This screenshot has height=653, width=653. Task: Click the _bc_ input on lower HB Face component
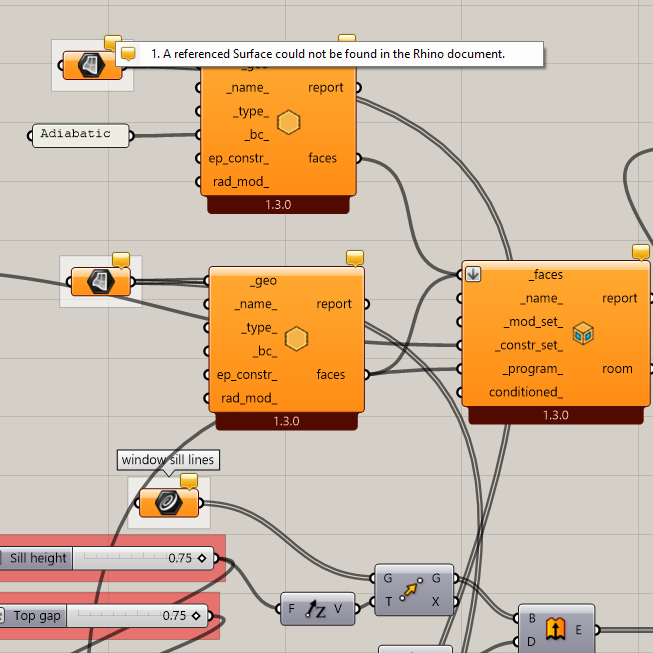265,351
